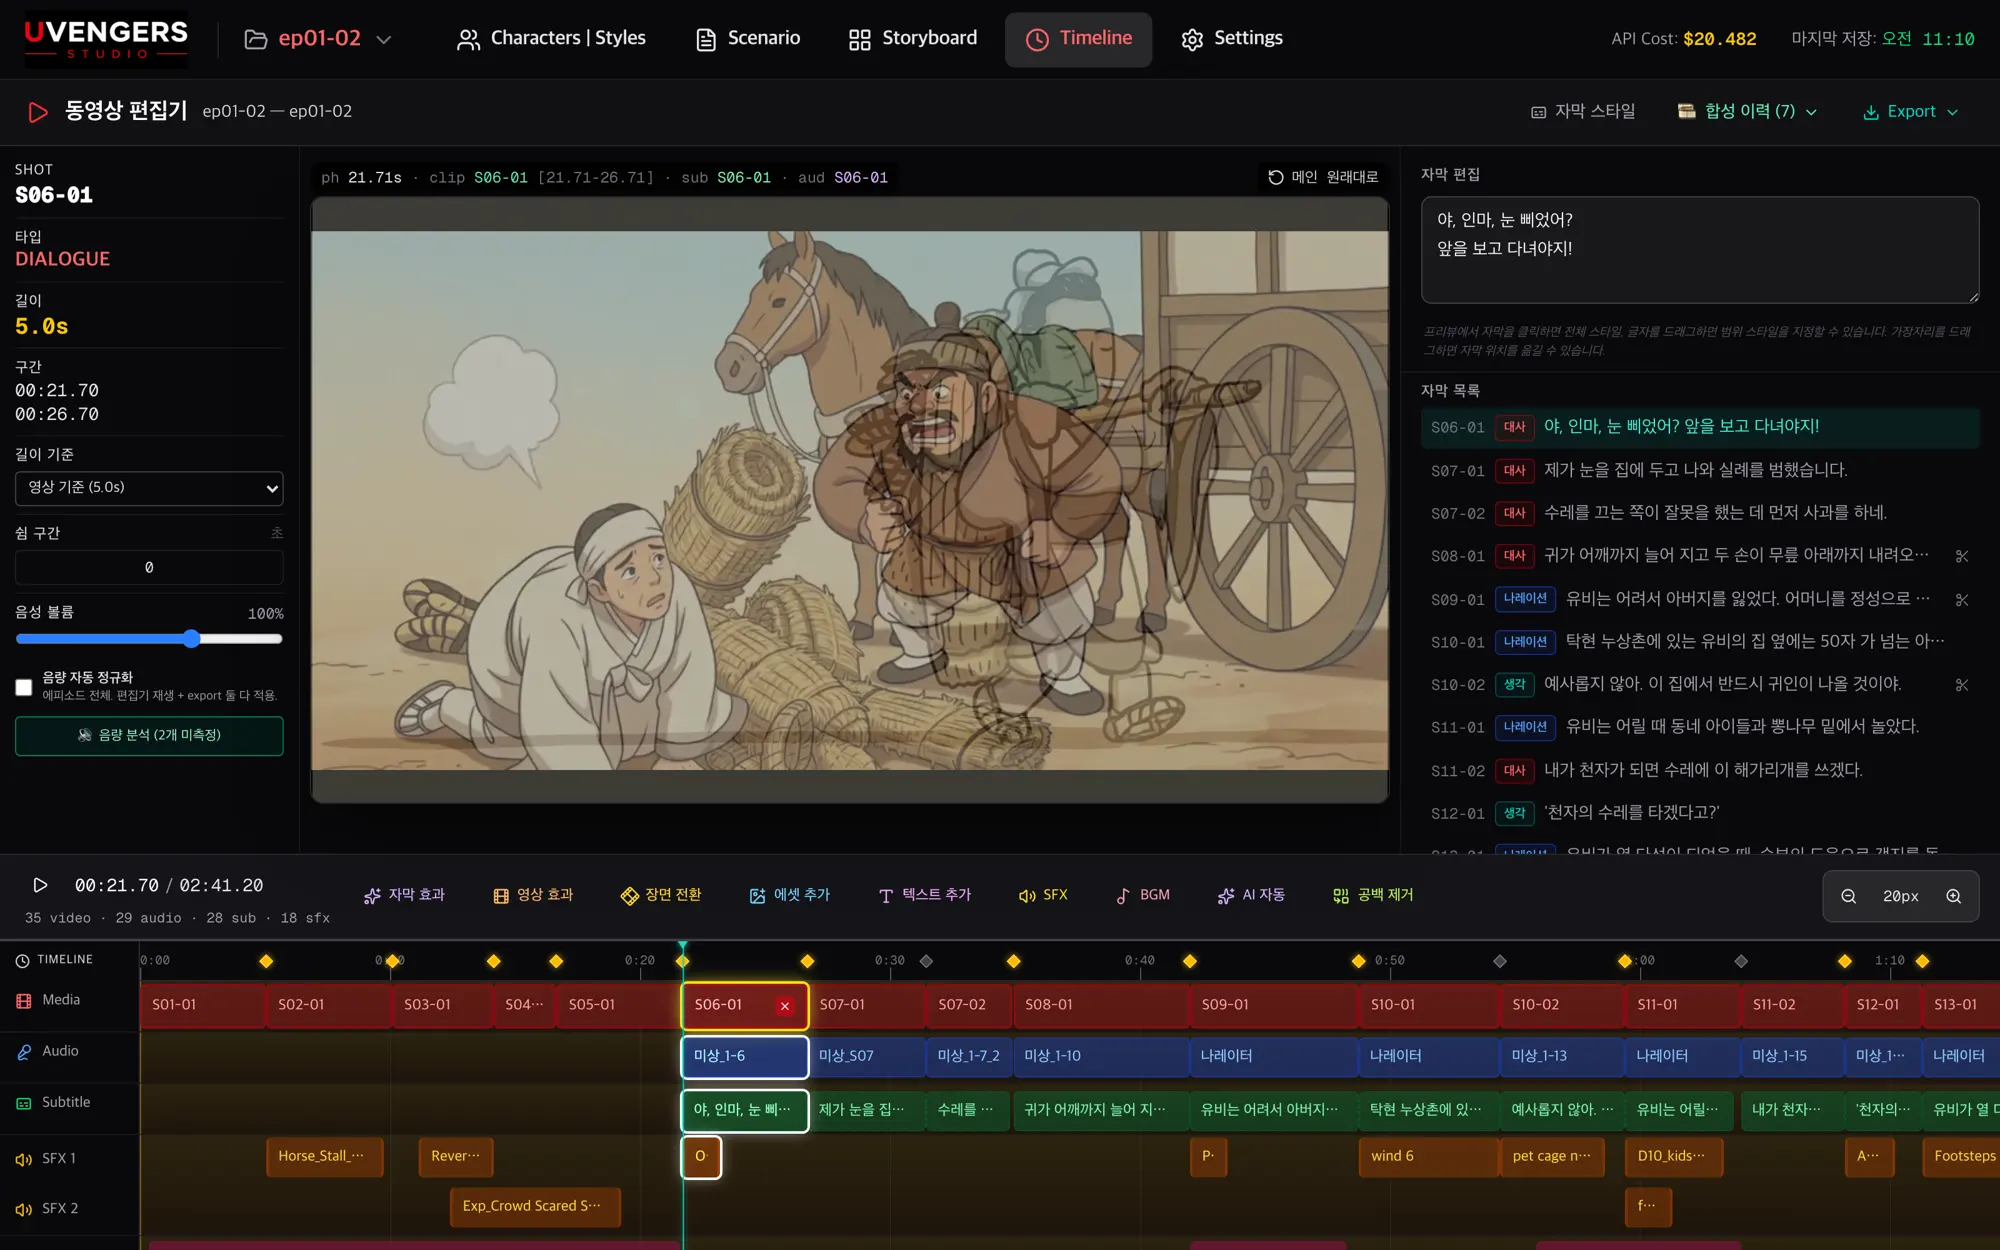The width and height of the screenshot is (2000, 1250).
Task: Open 자막 스타일 subtitle style settings
Action: (x=1584, y=112)
